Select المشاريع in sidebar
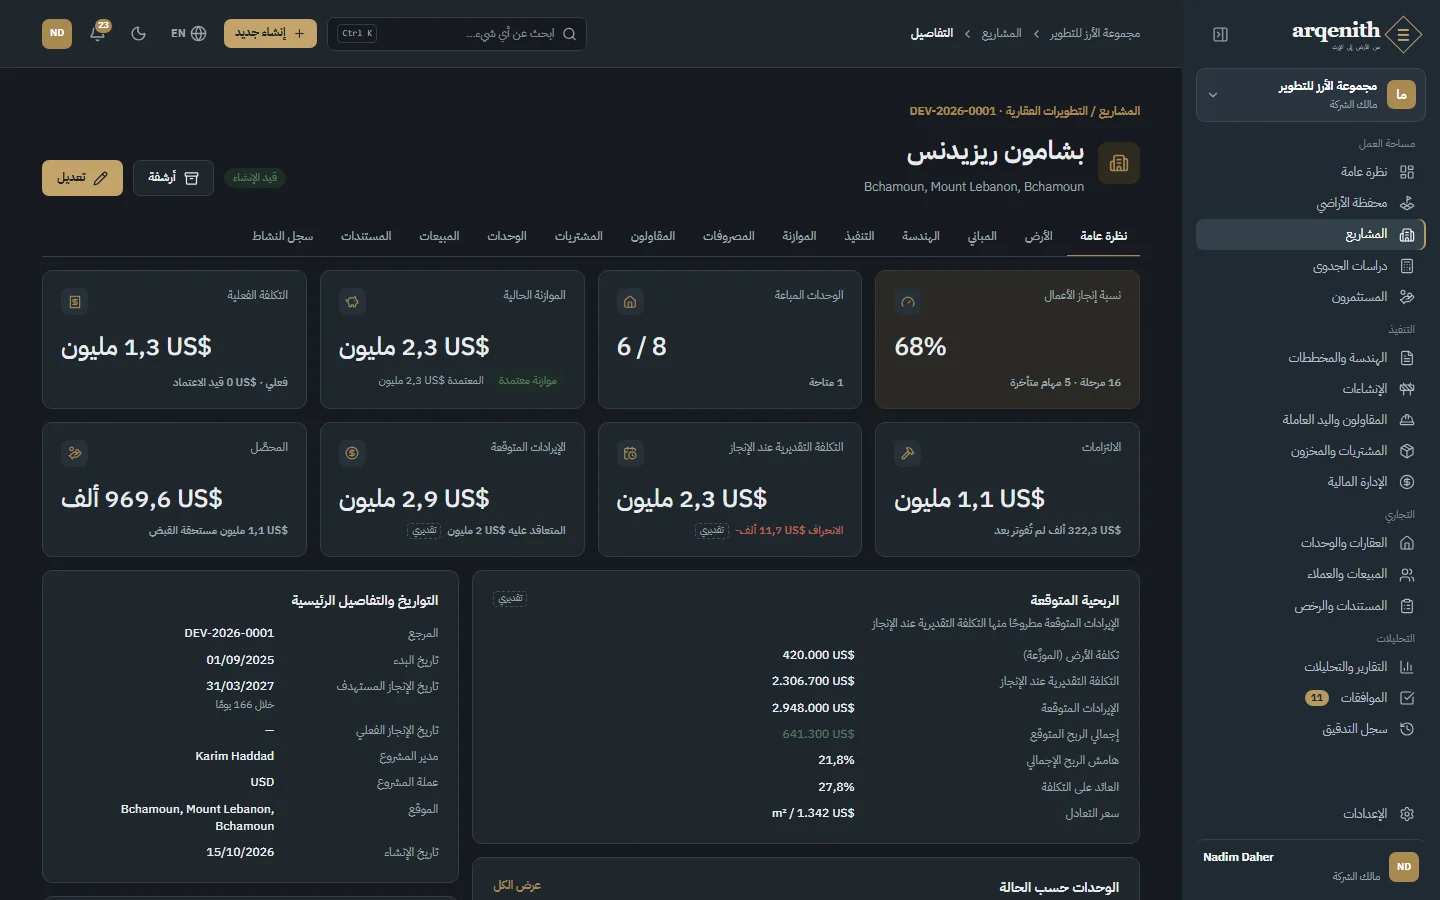This screenshot has height=900, width=1440. (1311, 234)
